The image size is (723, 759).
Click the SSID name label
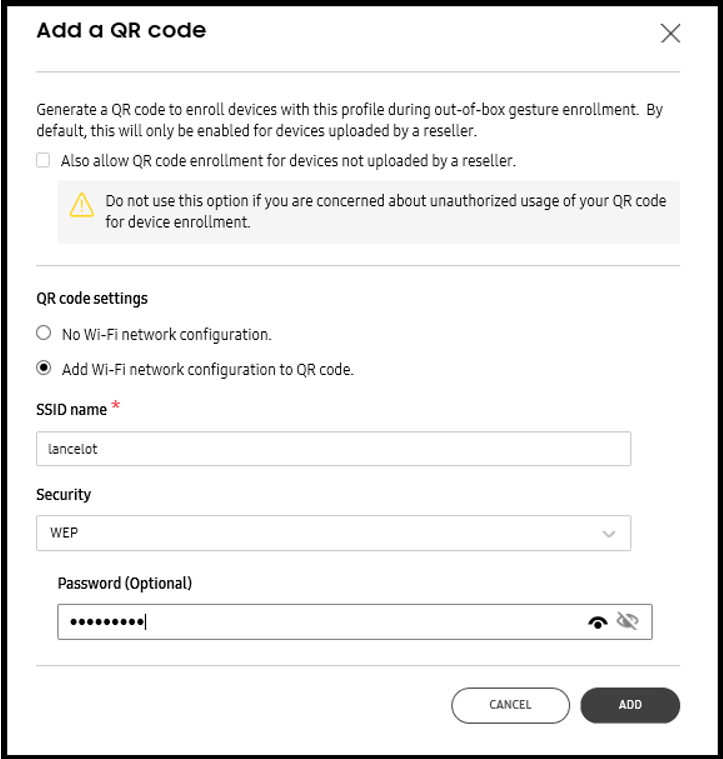72,410
